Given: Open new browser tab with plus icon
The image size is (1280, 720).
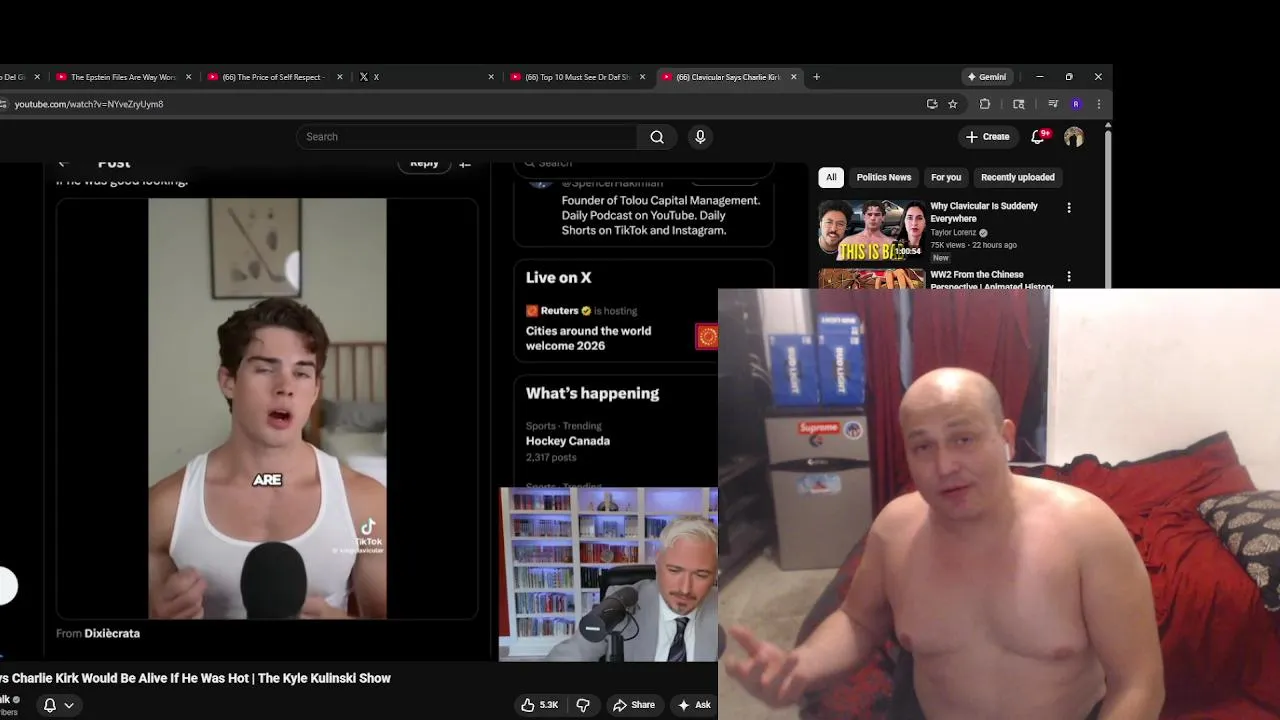Looking at the screenshot, I should 816,77.
